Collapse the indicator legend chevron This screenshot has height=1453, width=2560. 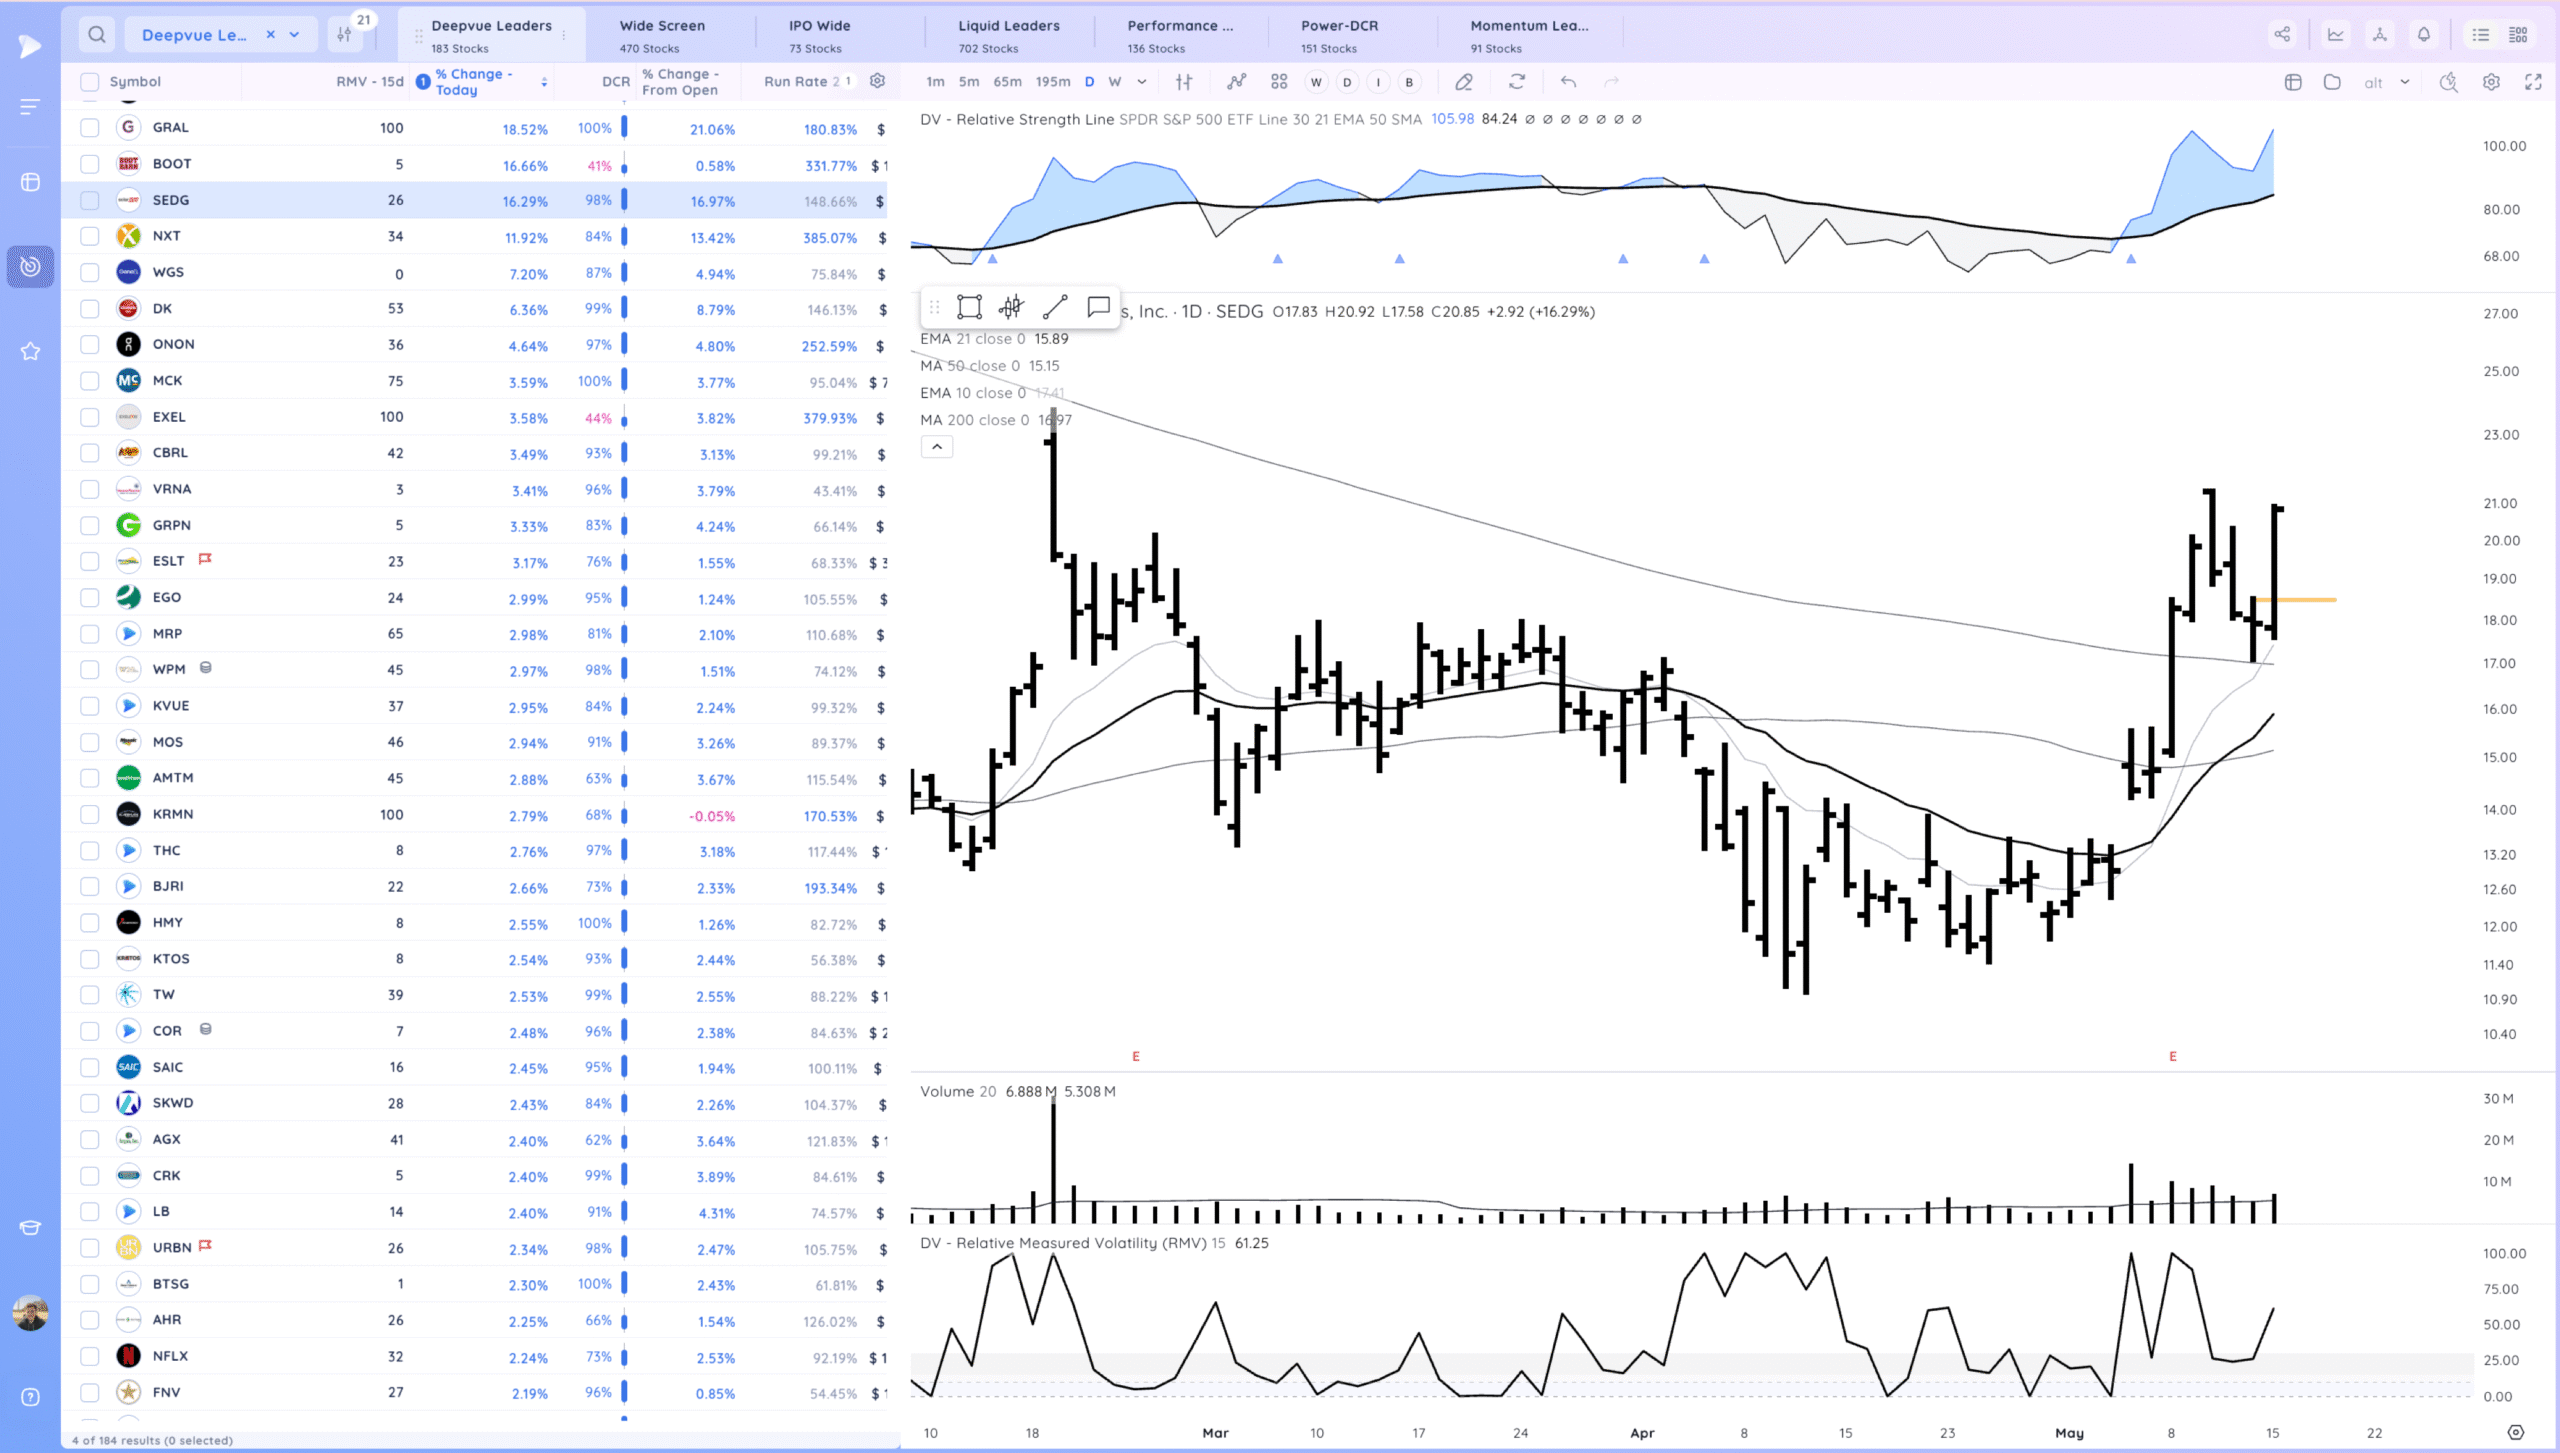click(936, 447)
